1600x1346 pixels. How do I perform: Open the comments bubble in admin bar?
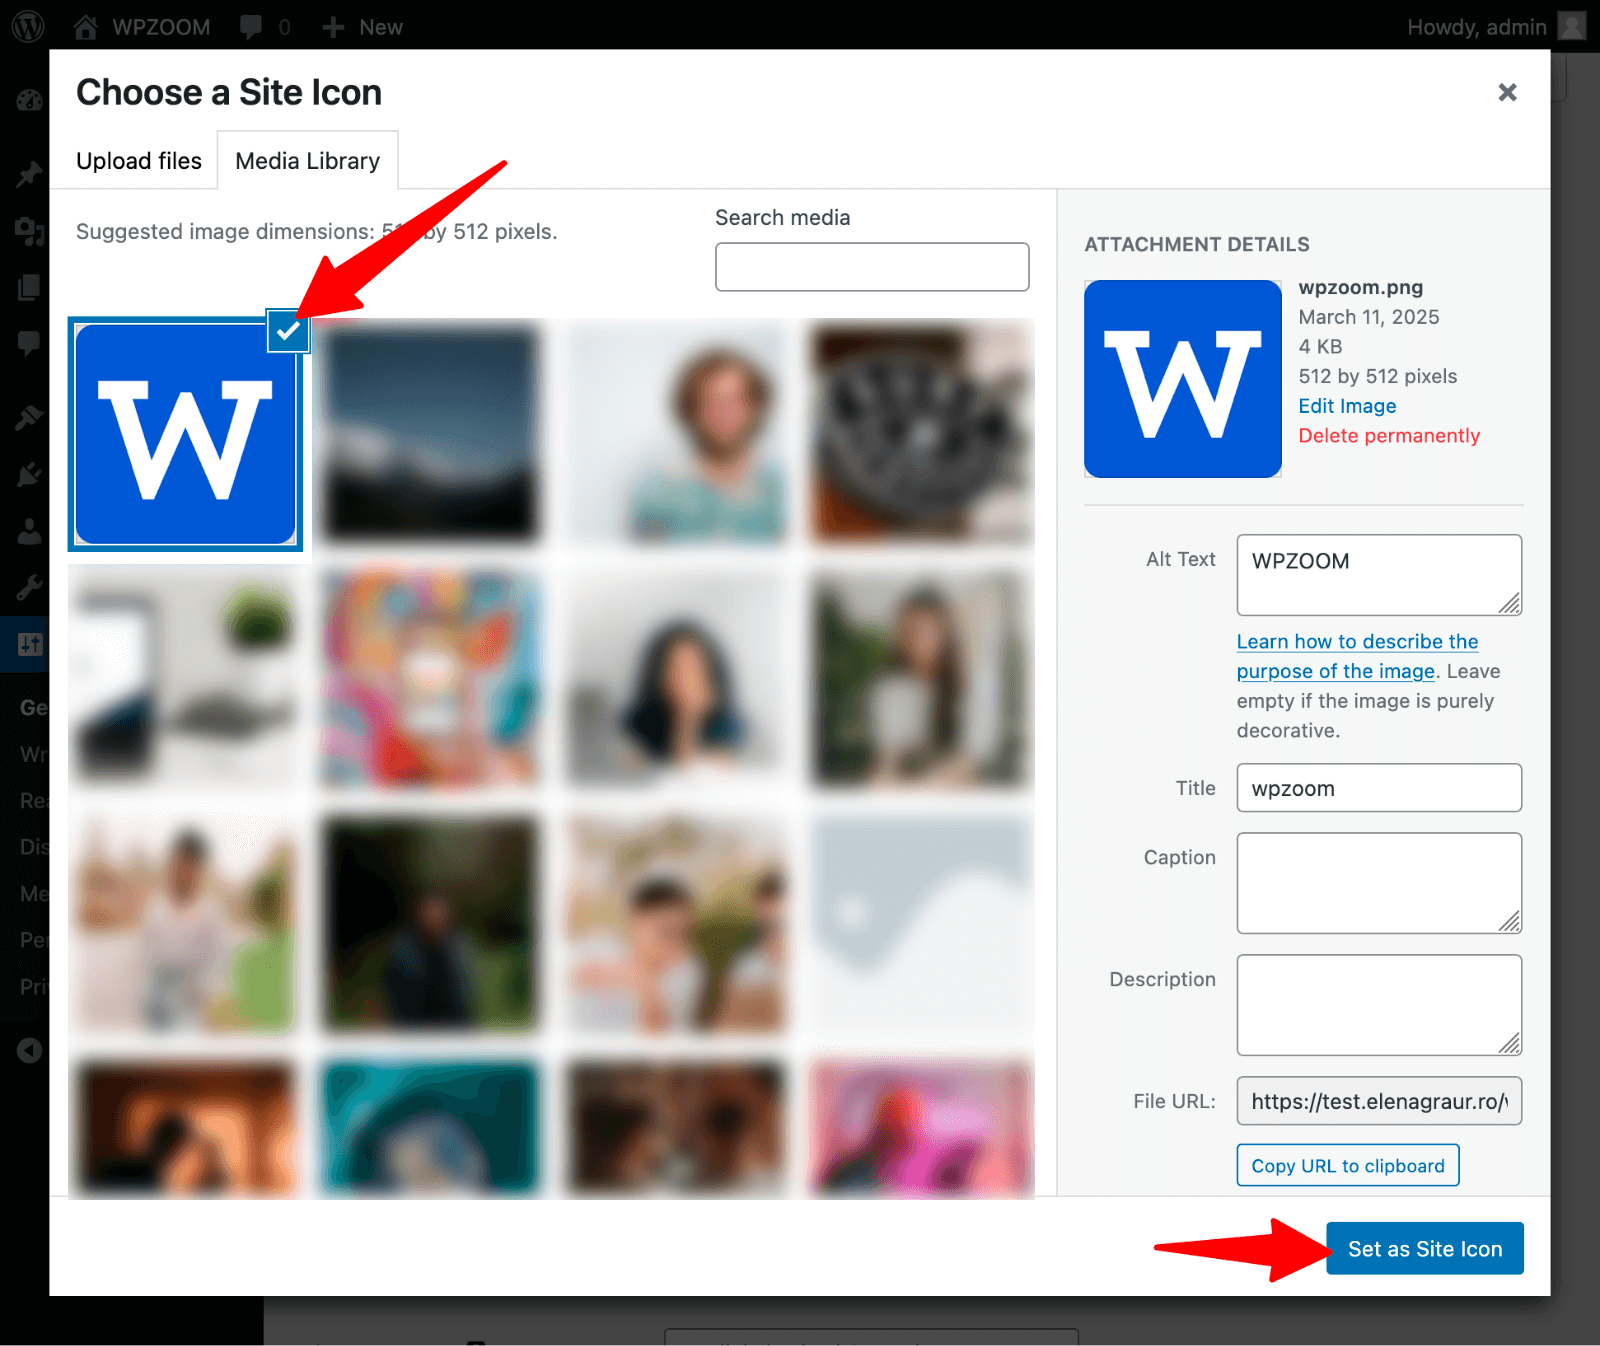tap(265, 27)
